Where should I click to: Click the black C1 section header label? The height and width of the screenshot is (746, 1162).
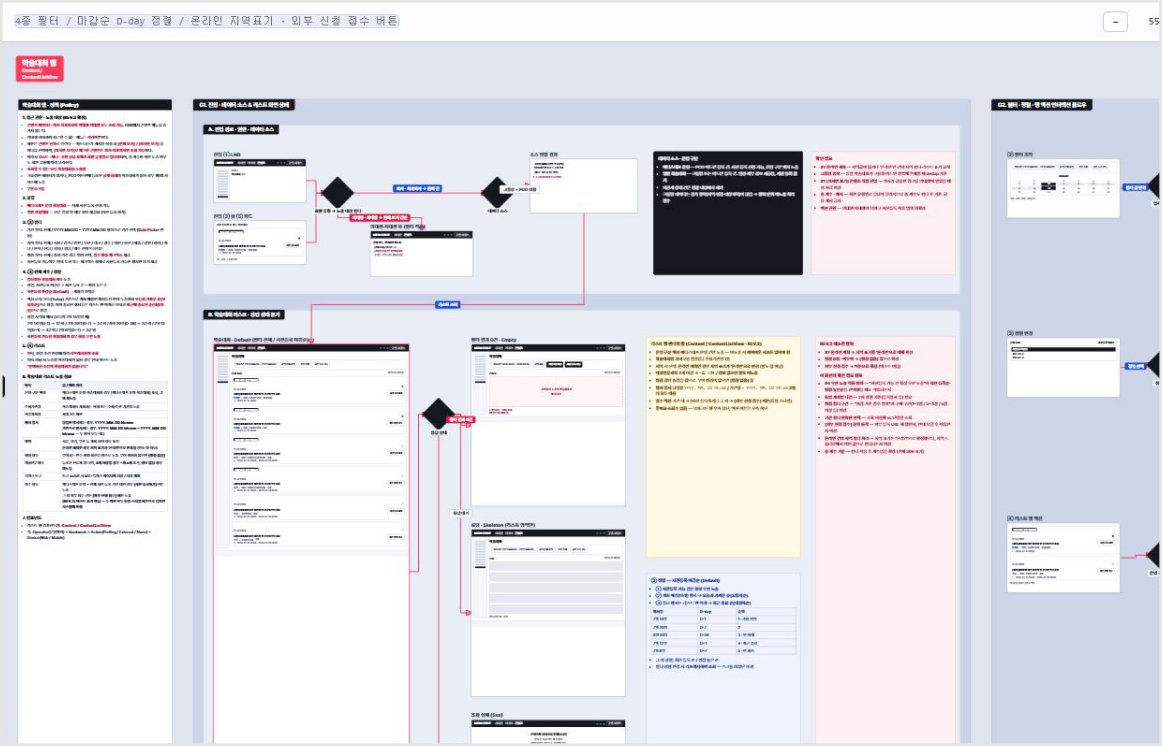click(x=243, y=105)
